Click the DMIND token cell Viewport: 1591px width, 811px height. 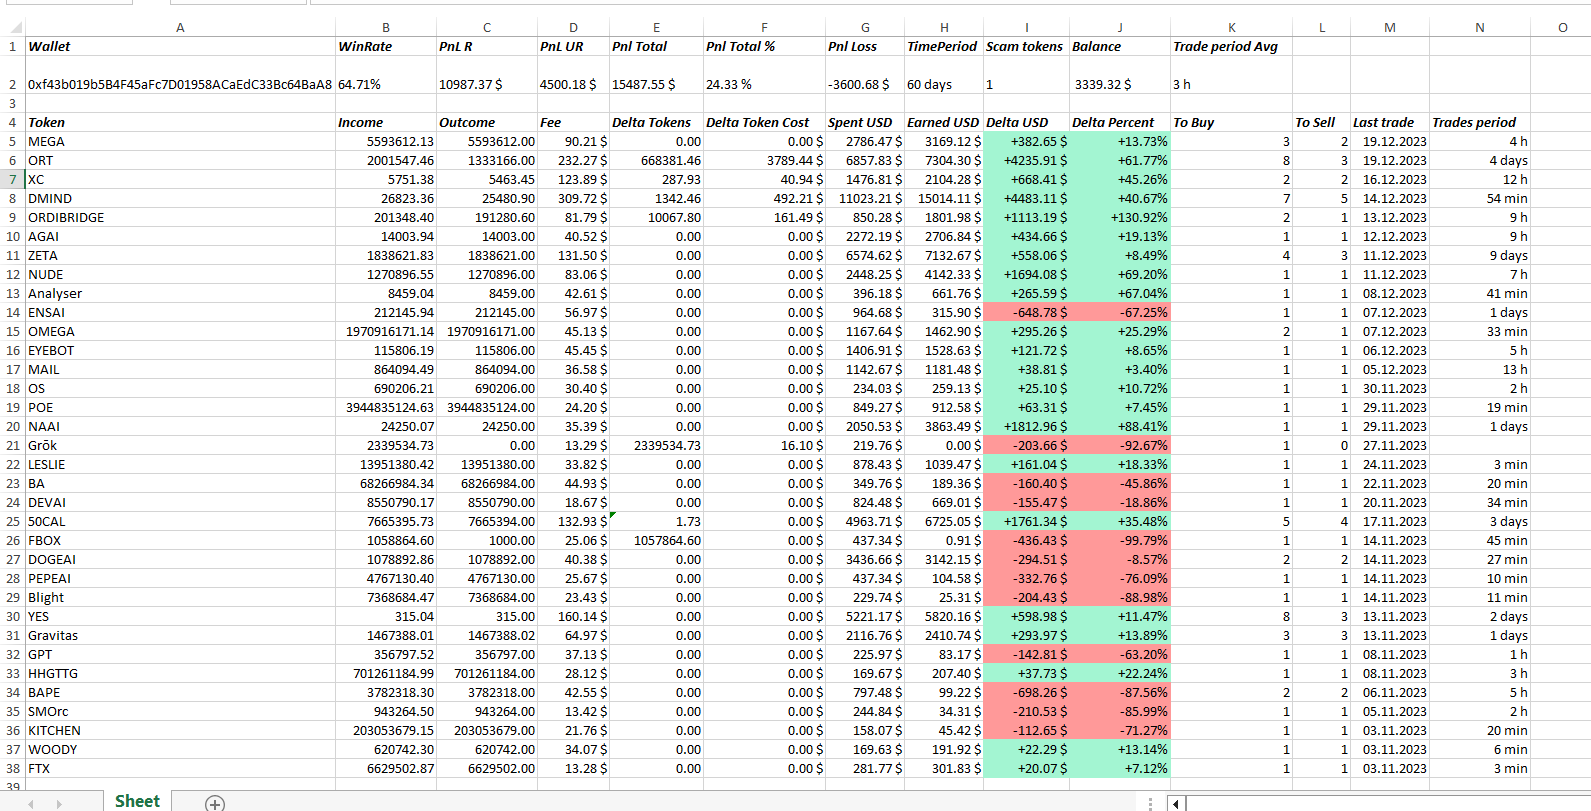tap(180, 199)
